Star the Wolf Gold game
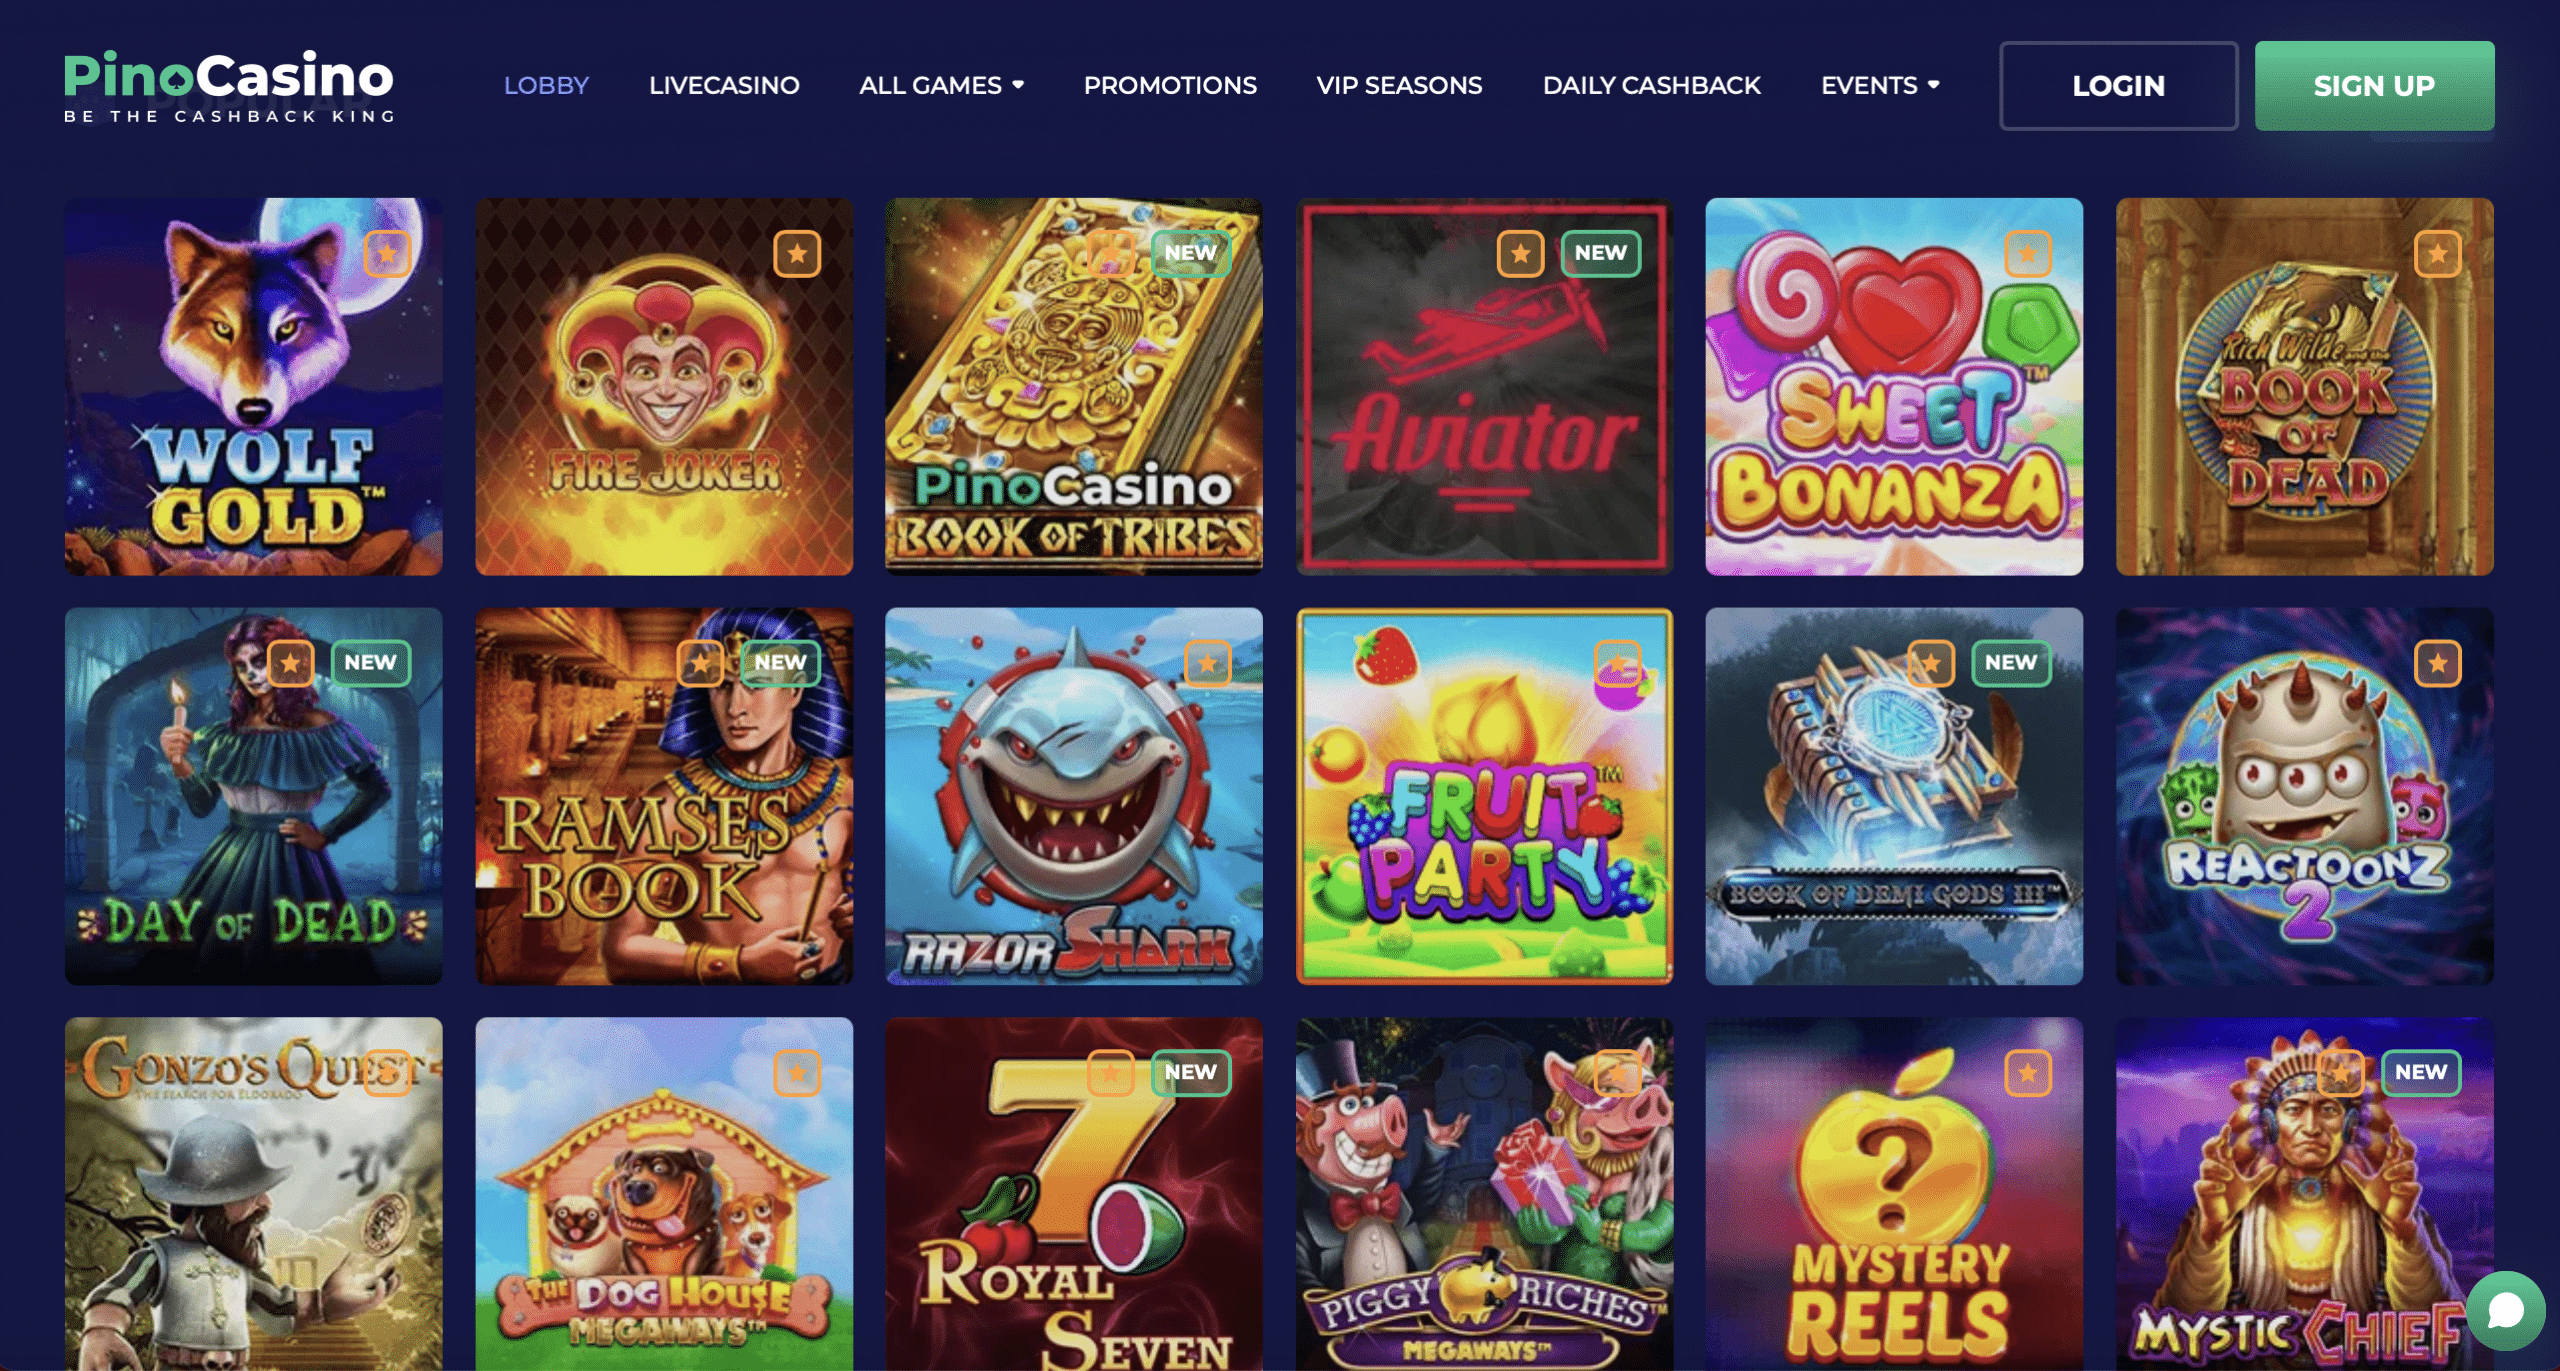 [387, 254]
